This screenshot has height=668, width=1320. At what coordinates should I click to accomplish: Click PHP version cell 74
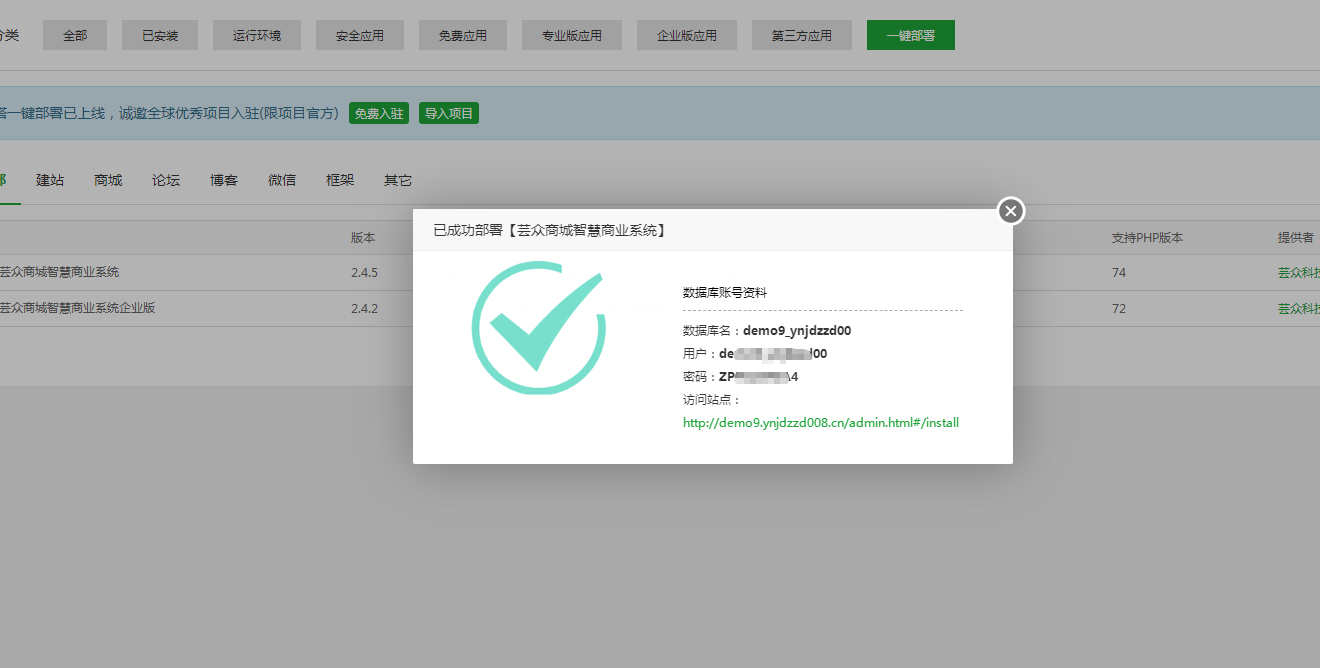[x=1119, y=272]
